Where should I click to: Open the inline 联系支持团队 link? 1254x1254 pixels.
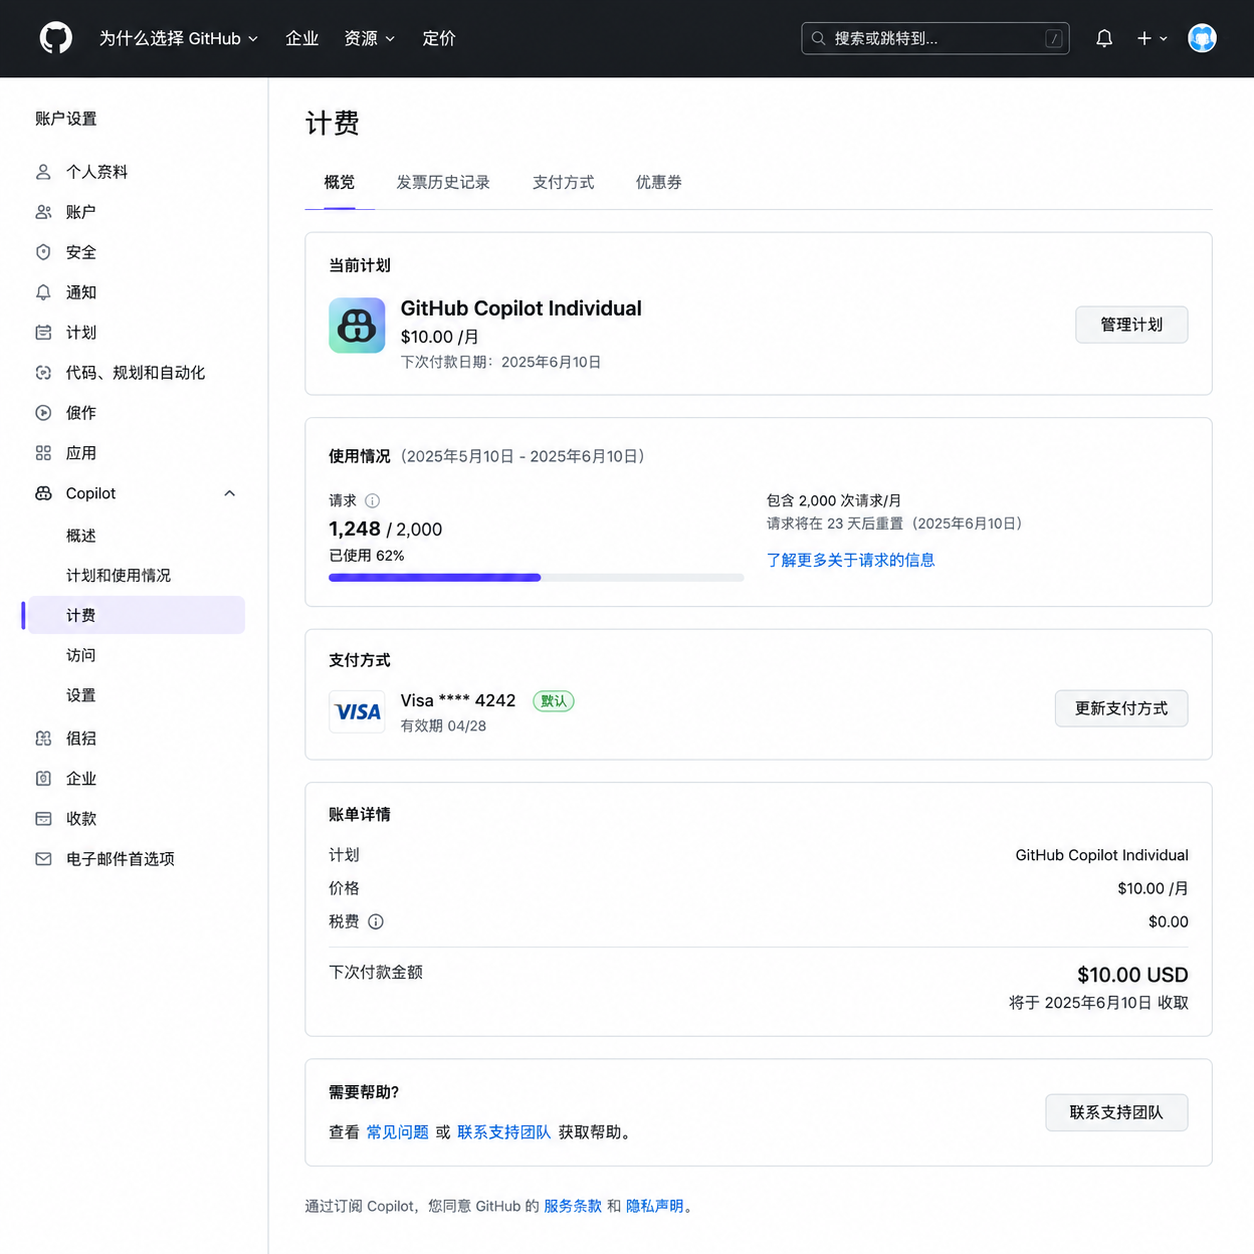(504, 1132)
